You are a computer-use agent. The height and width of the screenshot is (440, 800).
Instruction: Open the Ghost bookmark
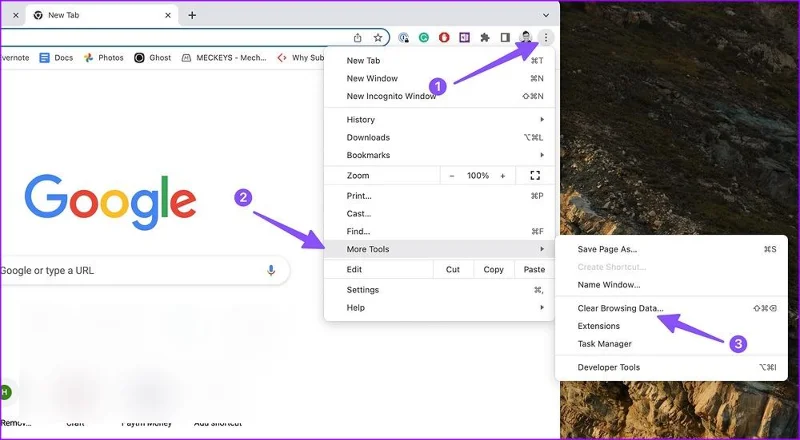click(153, 58)
